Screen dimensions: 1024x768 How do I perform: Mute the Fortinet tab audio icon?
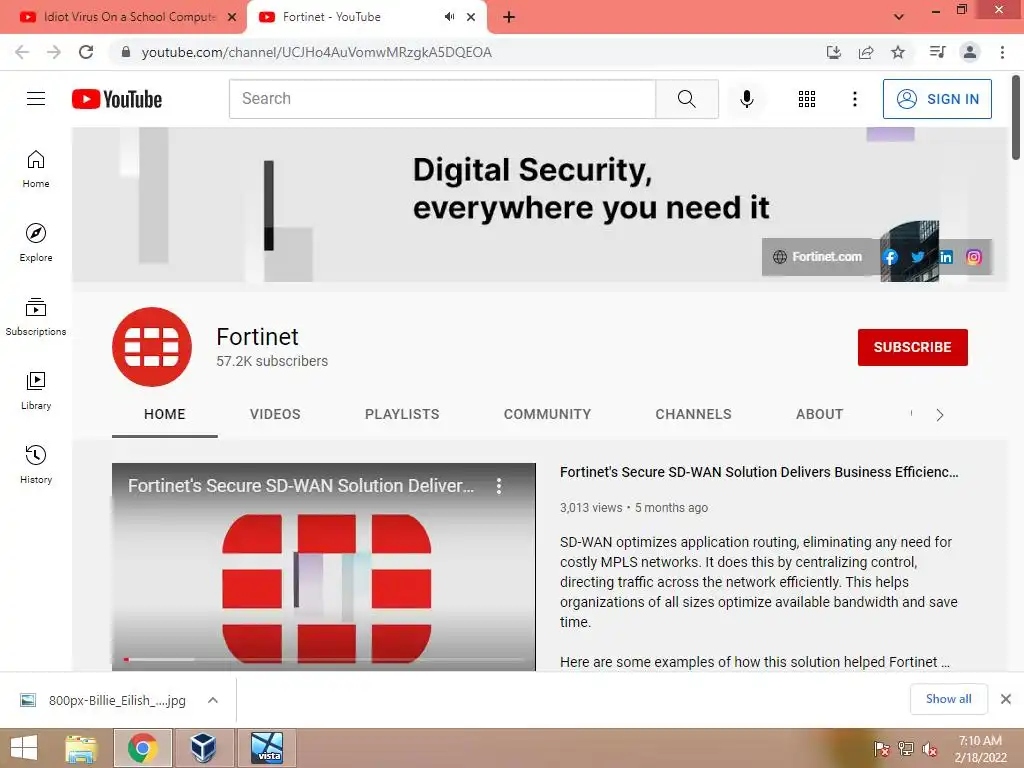click(x=449, y=17)
